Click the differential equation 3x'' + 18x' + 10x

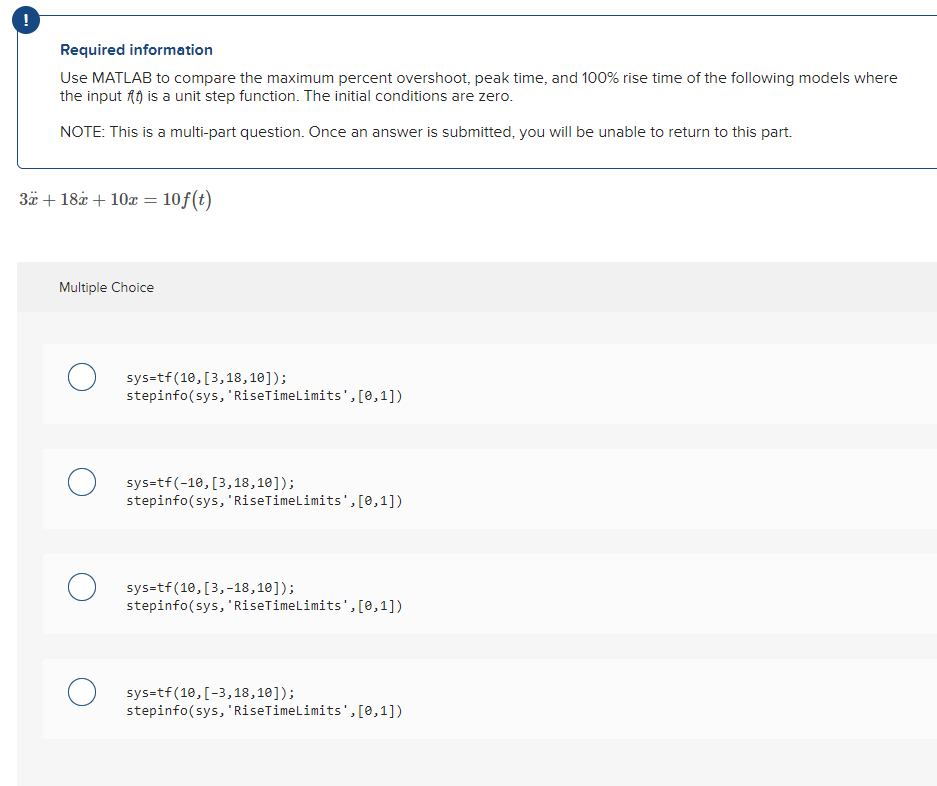pos(115,199)
